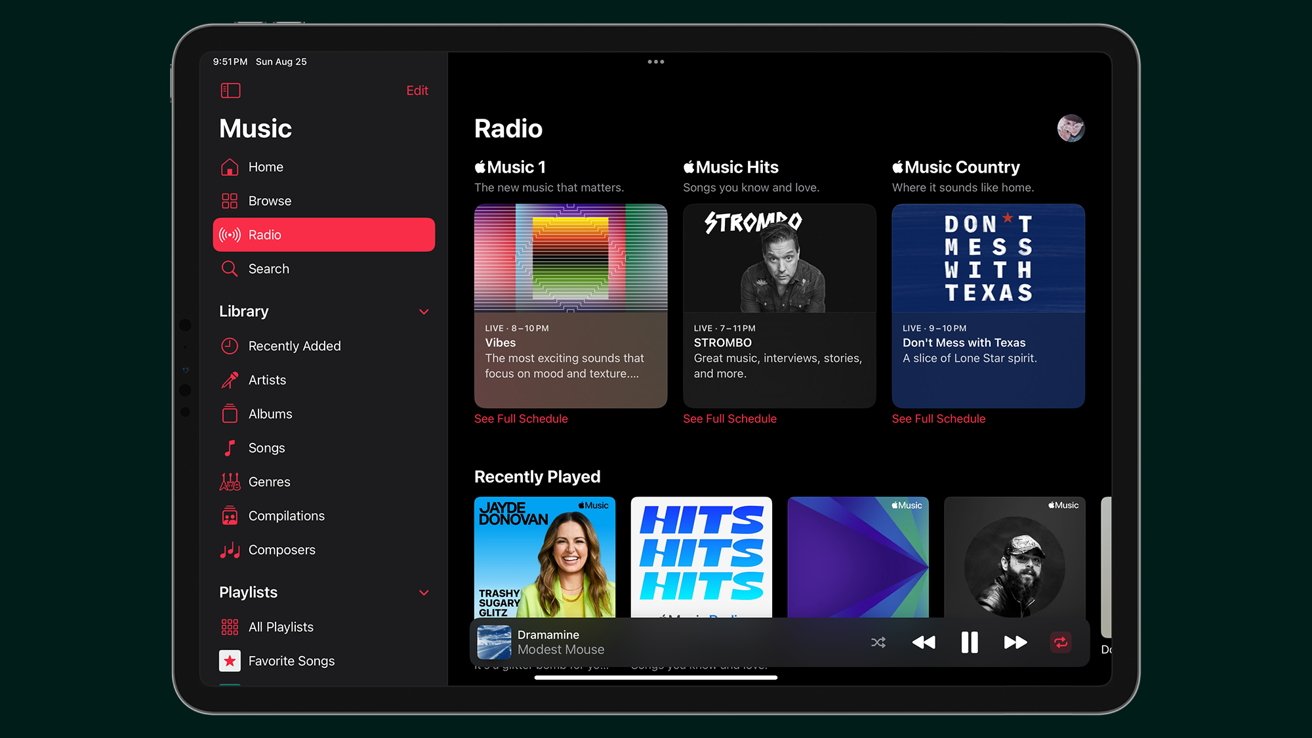Image resolution: width=1312 pixels, height=738 pixels.
Task: Click the Recently Added clock icon
Action: click(x=230, y=346)
